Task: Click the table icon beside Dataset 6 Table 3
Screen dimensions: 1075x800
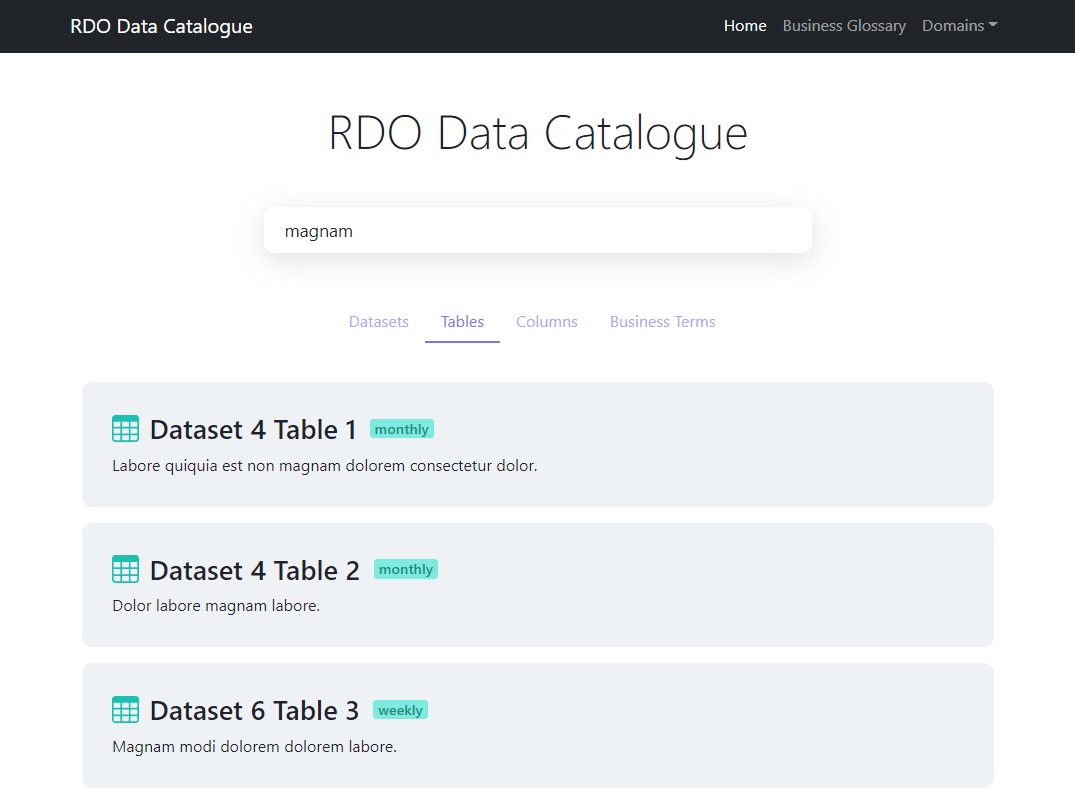Action: (x=125, y=710)
